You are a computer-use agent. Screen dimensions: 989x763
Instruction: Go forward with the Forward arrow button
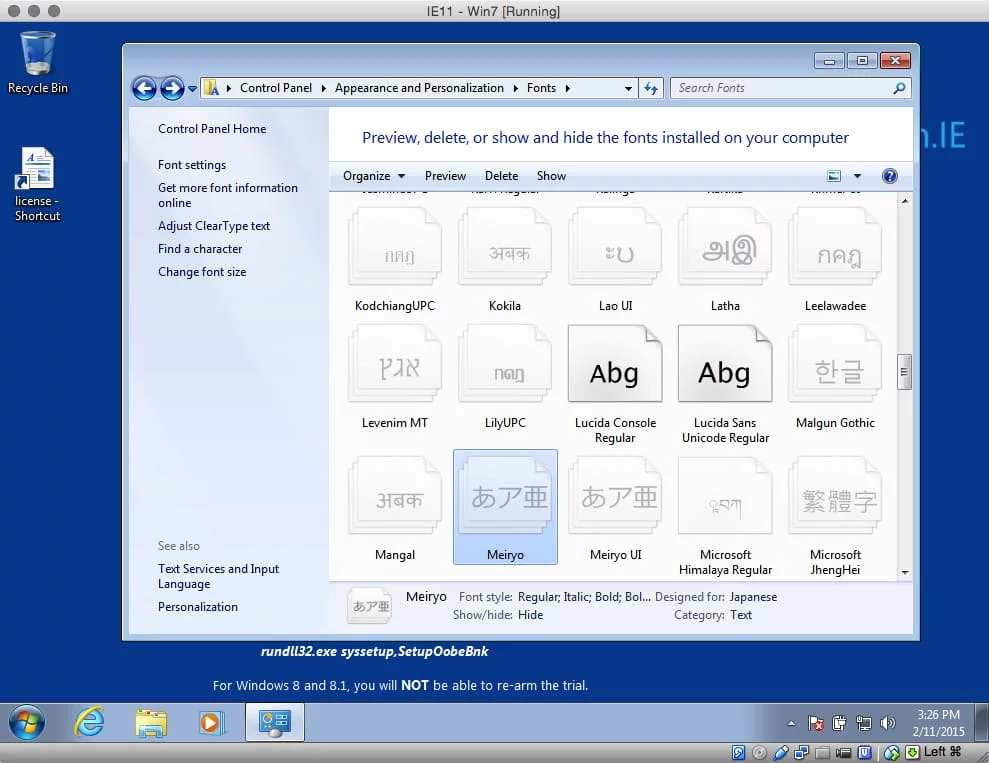(172, 88)
